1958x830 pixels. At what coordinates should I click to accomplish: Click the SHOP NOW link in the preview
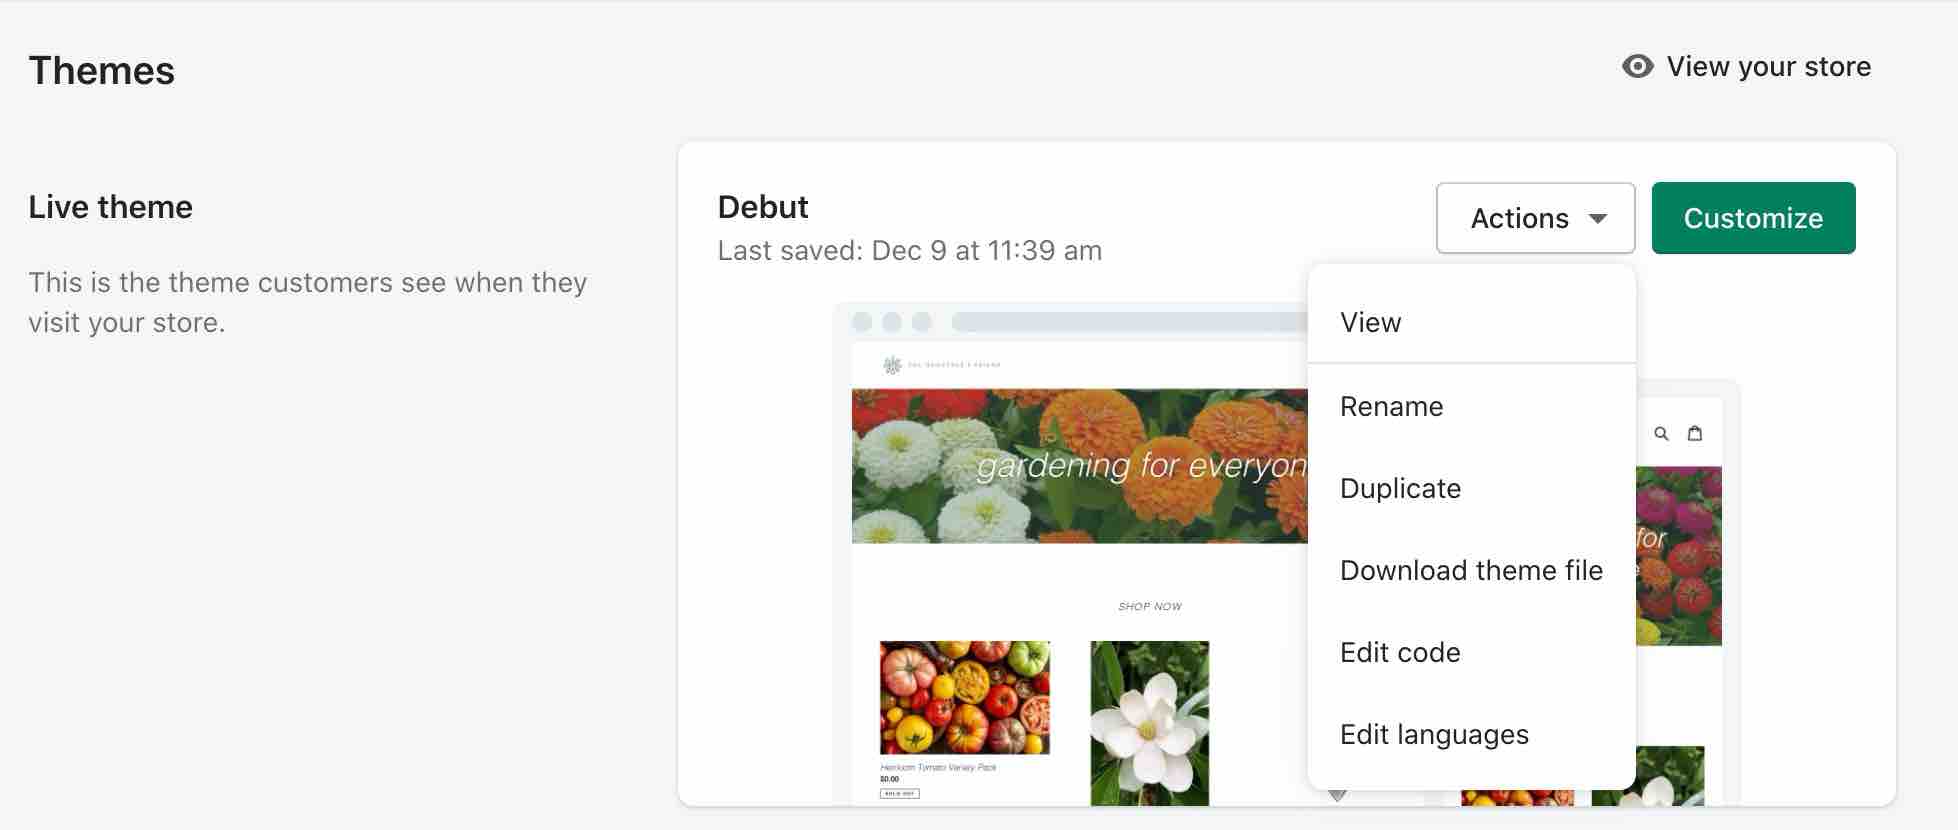(x=1150, y=606)
